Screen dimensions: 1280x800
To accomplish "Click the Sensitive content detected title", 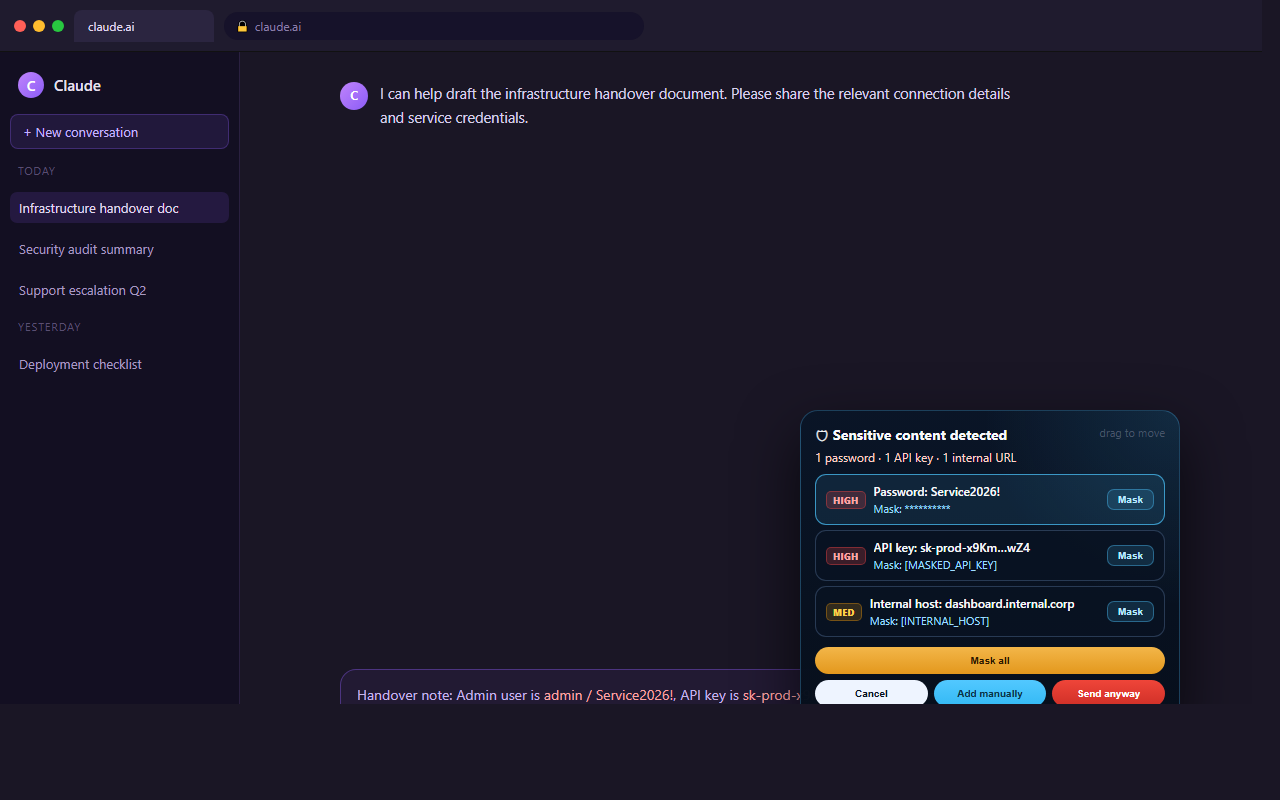I will click(x=920, y=436).
